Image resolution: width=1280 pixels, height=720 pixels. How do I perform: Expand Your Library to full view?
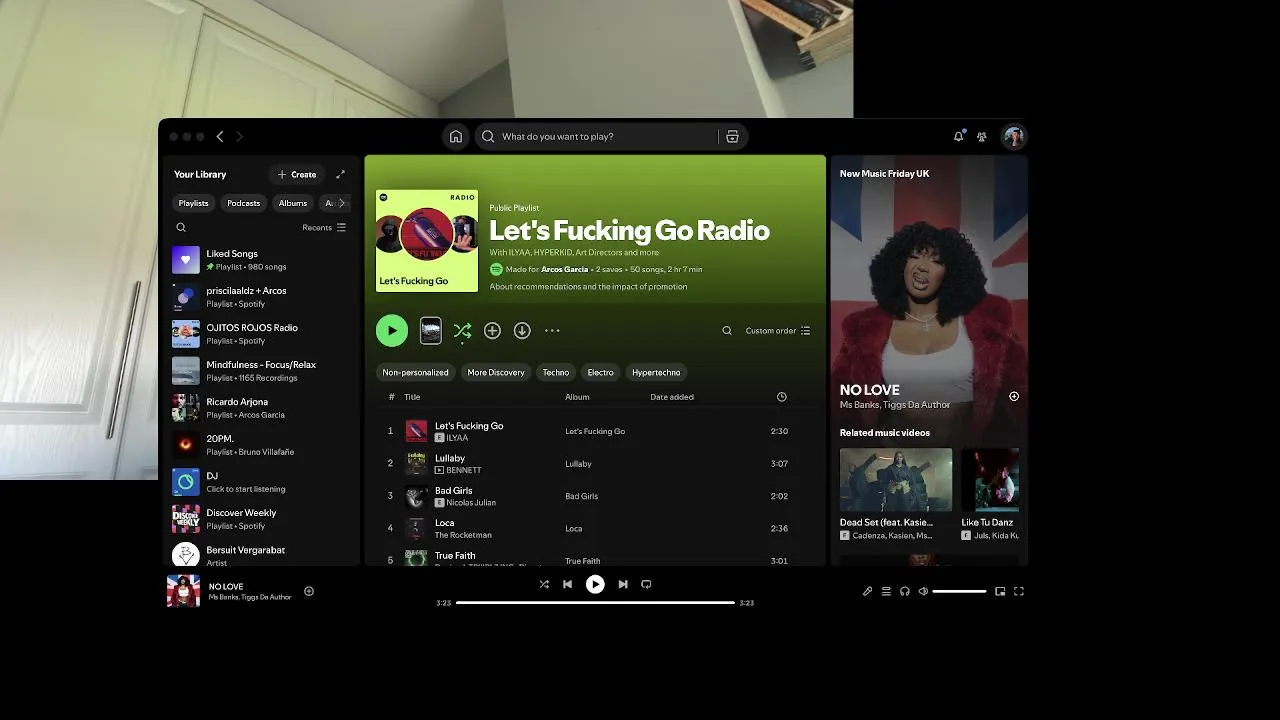(340, 174)
